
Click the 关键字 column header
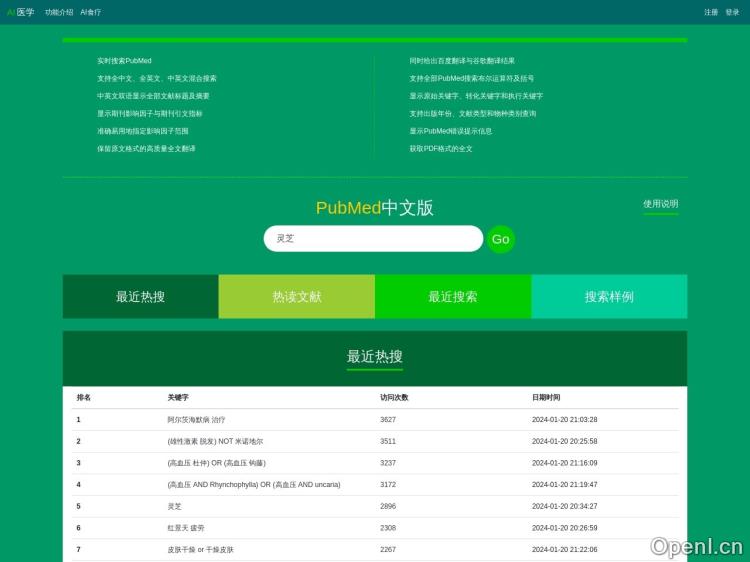(x=178, y=397)
